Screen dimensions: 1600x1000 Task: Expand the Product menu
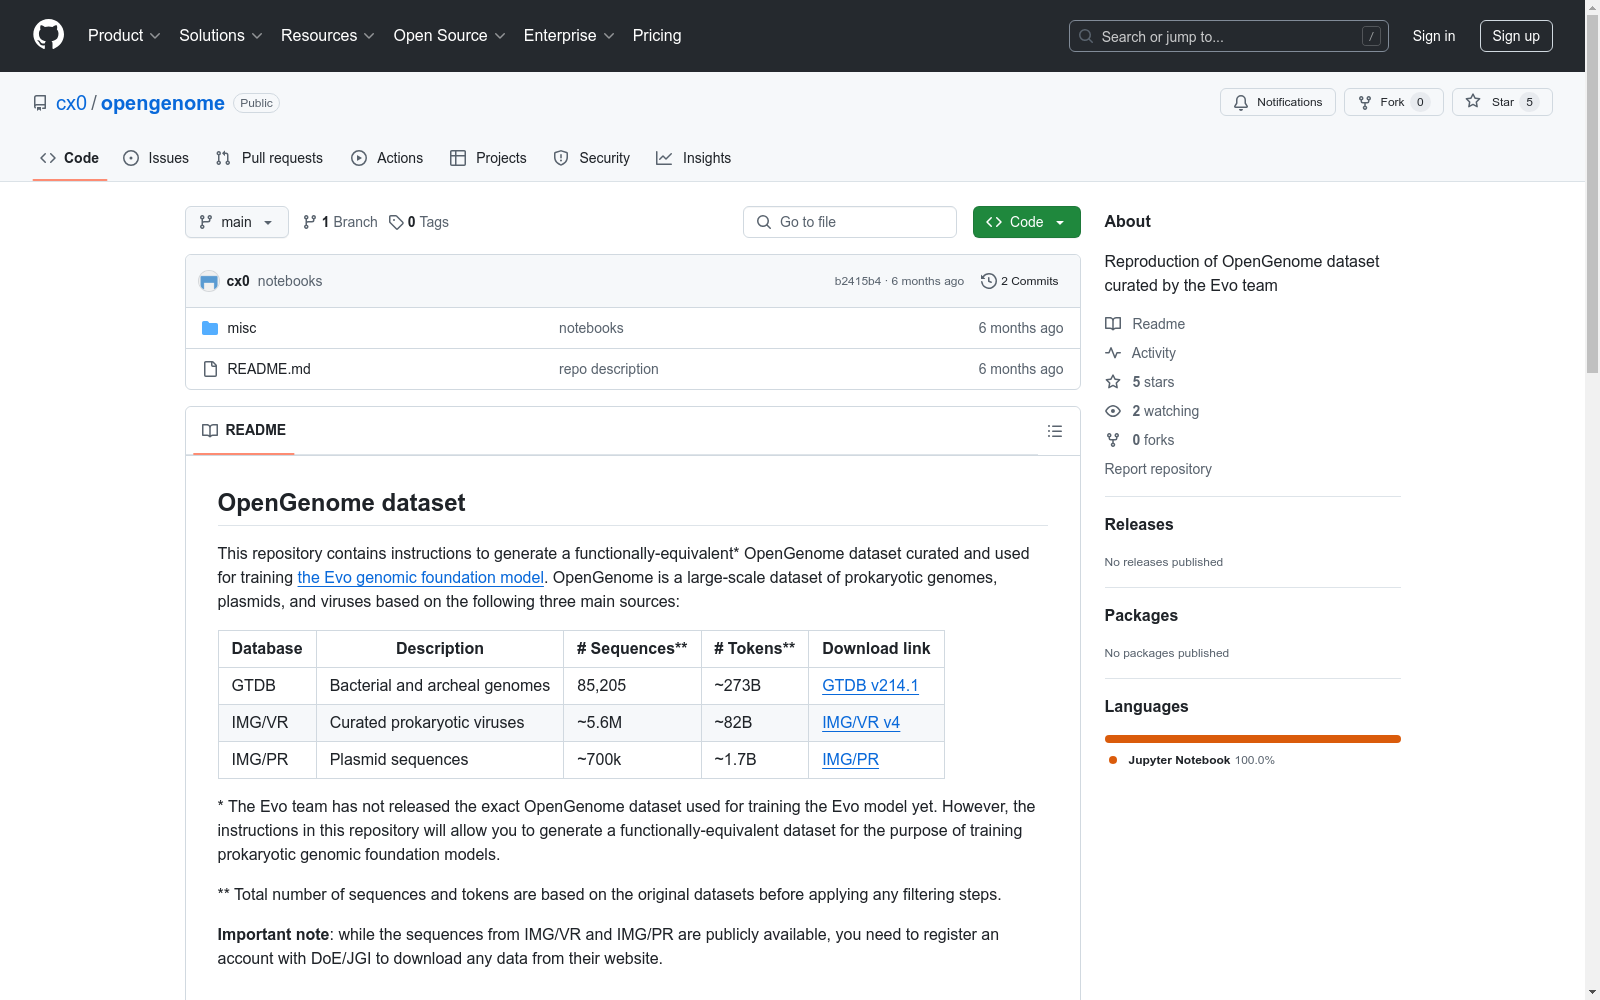[x=124, y=36]
